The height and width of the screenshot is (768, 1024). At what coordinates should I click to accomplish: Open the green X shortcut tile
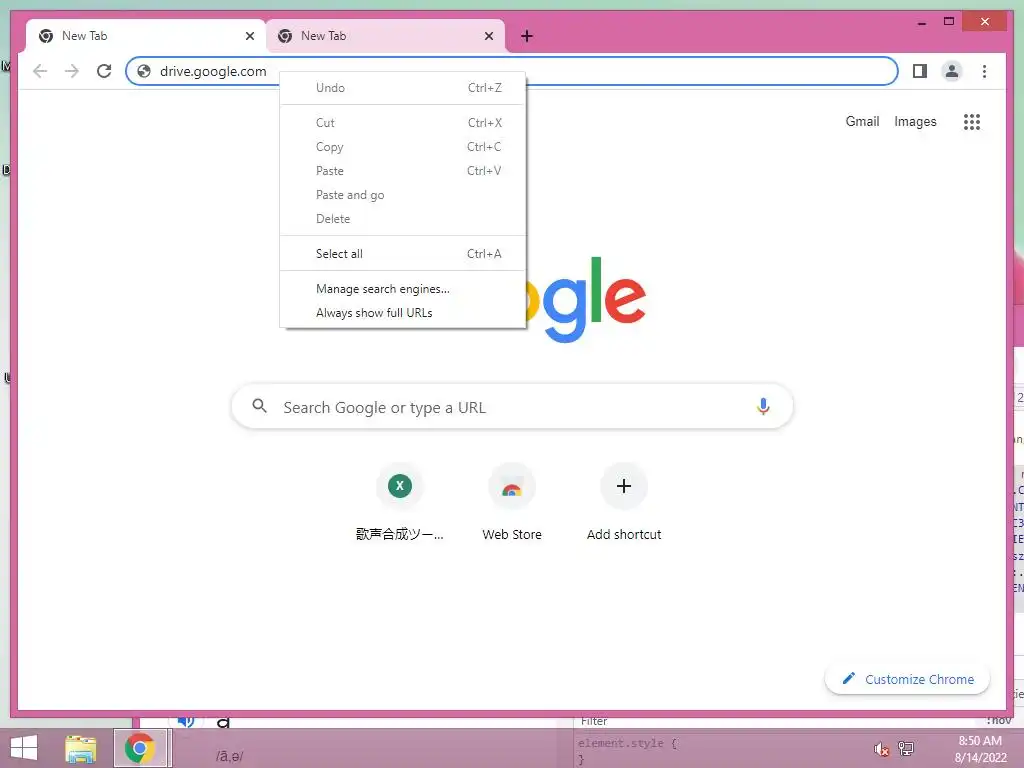tap(400, 486)
